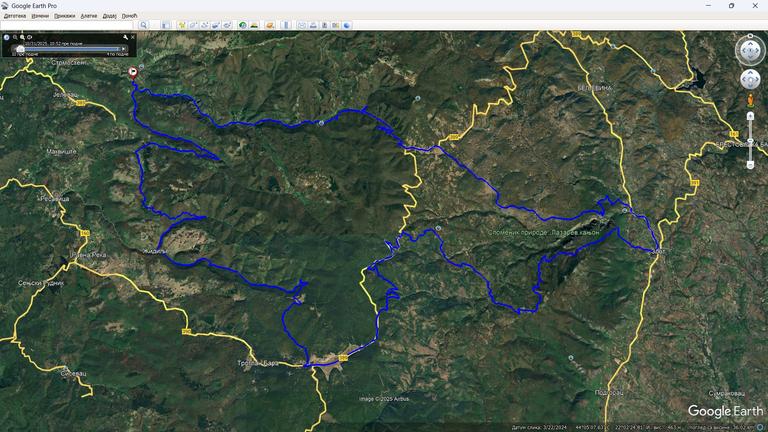
Task: Click the View in Google Maps icon
Action: (x=336, y=25)
